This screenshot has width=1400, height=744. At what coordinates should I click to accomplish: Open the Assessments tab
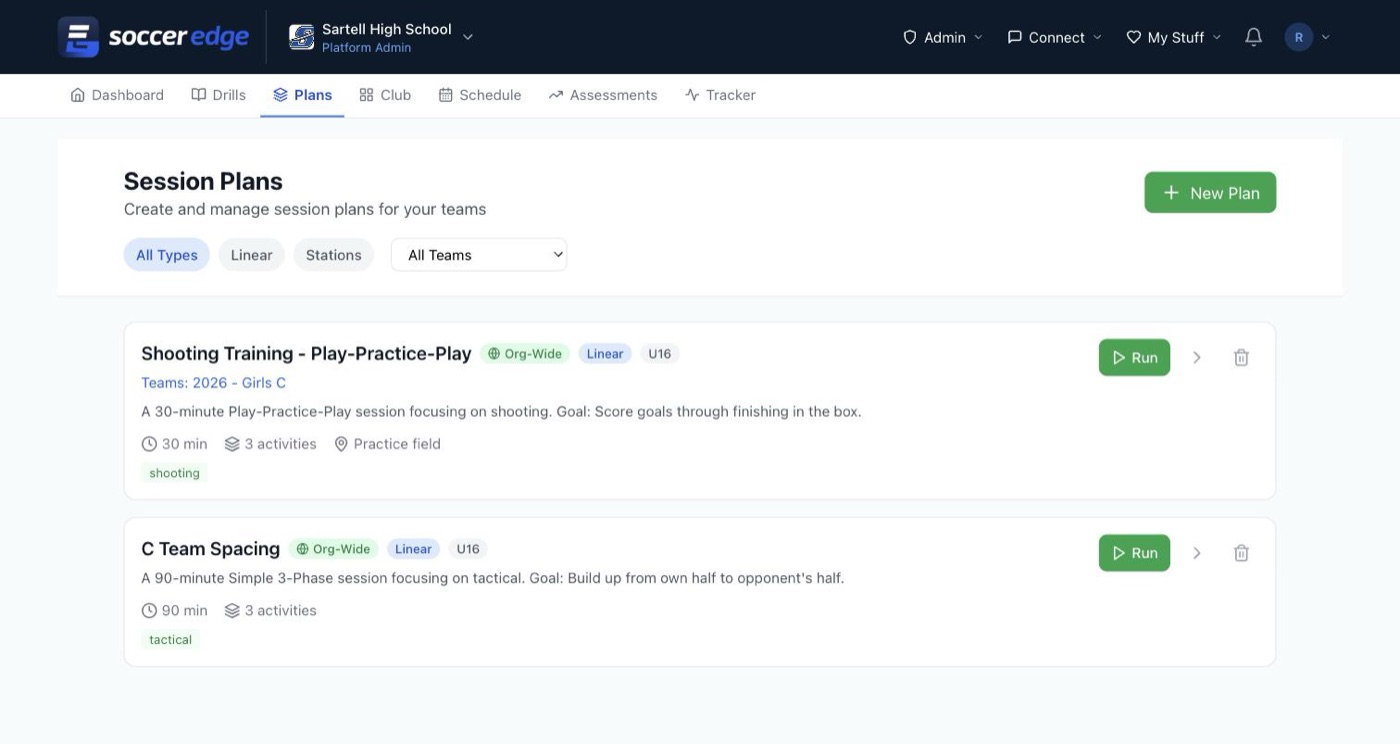tap(603, 95)
